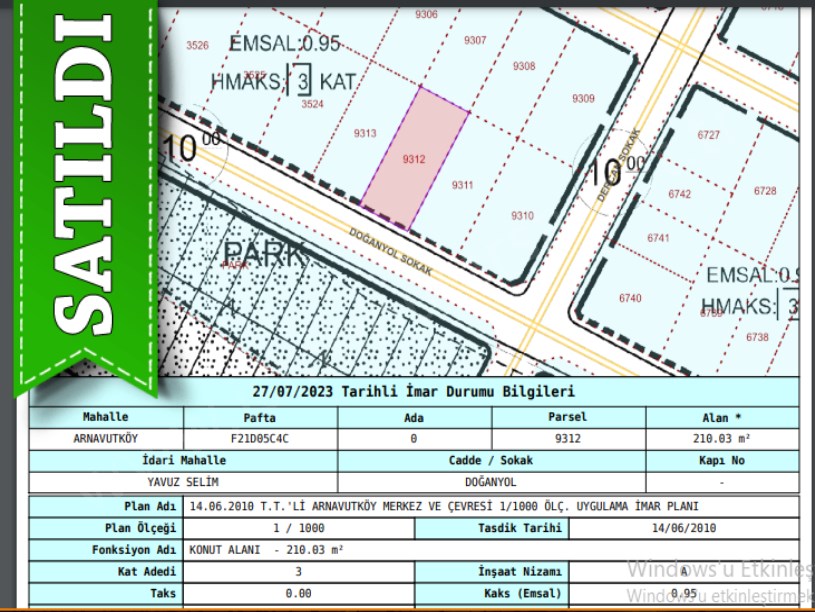Select the Tasdik Tarihi value 14/06/2010
Viewport: 815px width, 612px height.
point(684,527)
